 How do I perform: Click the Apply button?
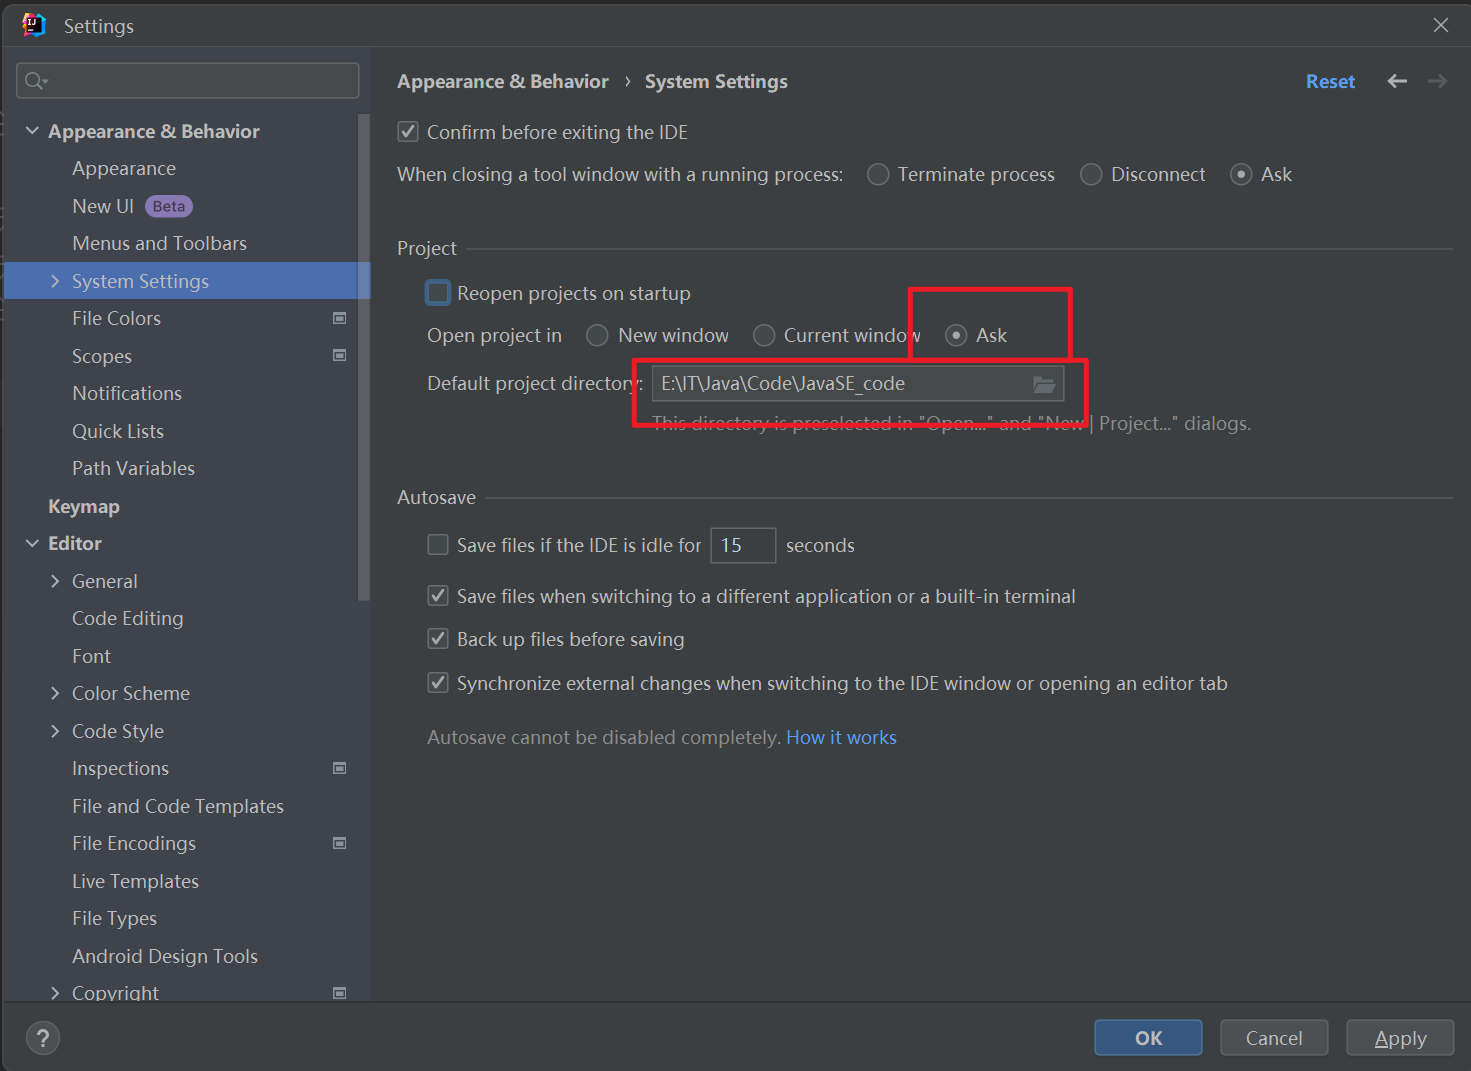pyautogui.click(x=1399, y=1037)
